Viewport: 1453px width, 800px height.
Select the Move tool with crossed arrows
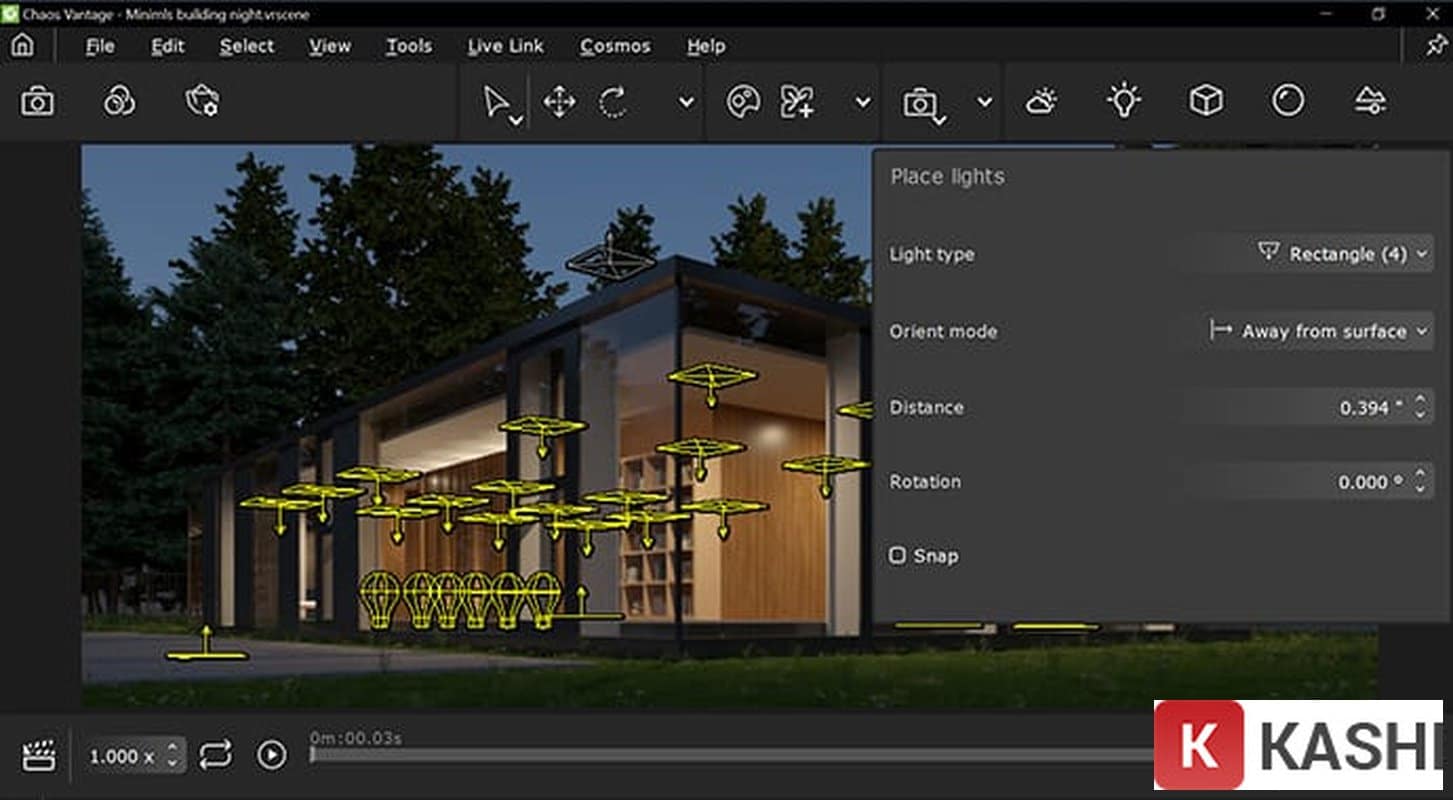point(559,102)
